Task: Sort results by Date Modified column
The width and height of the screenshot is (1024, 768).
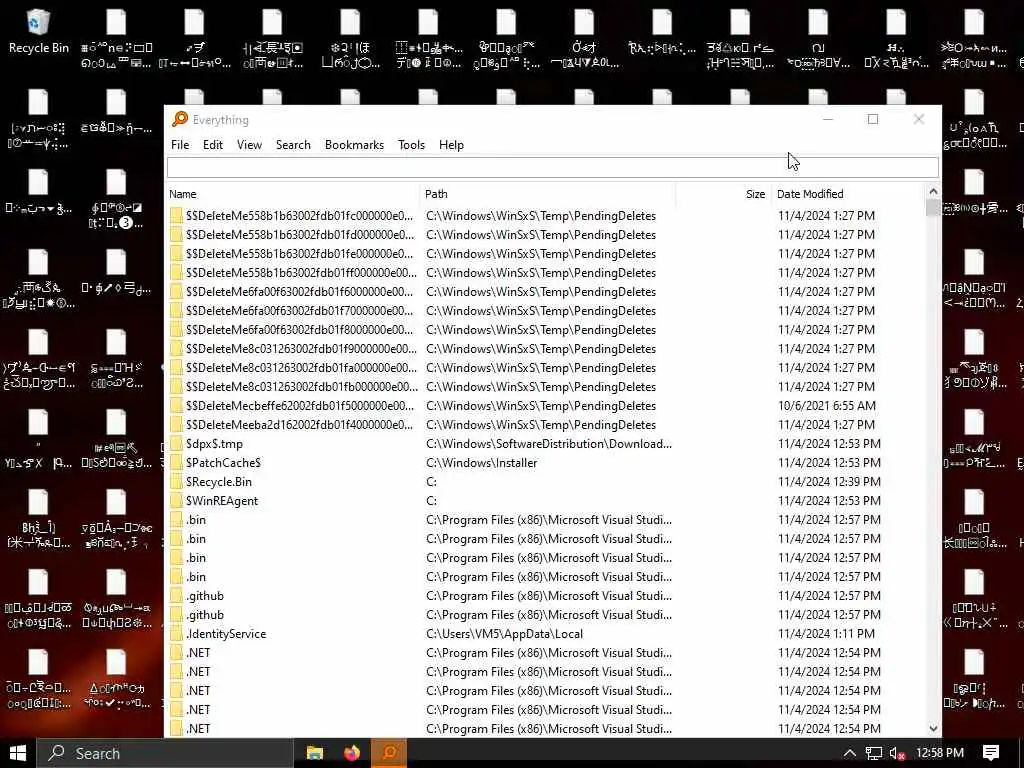Action: [848, 194]
